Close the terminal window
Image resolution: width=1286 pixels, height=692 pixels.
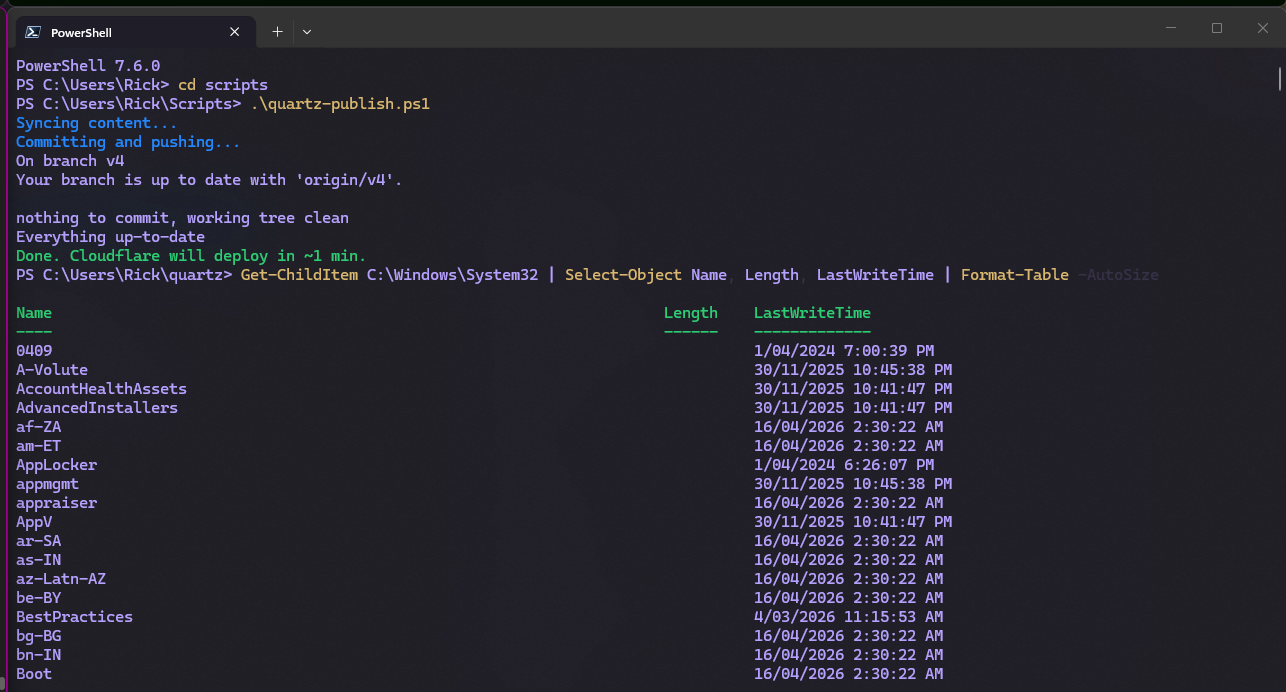(x=1262, y=29)
